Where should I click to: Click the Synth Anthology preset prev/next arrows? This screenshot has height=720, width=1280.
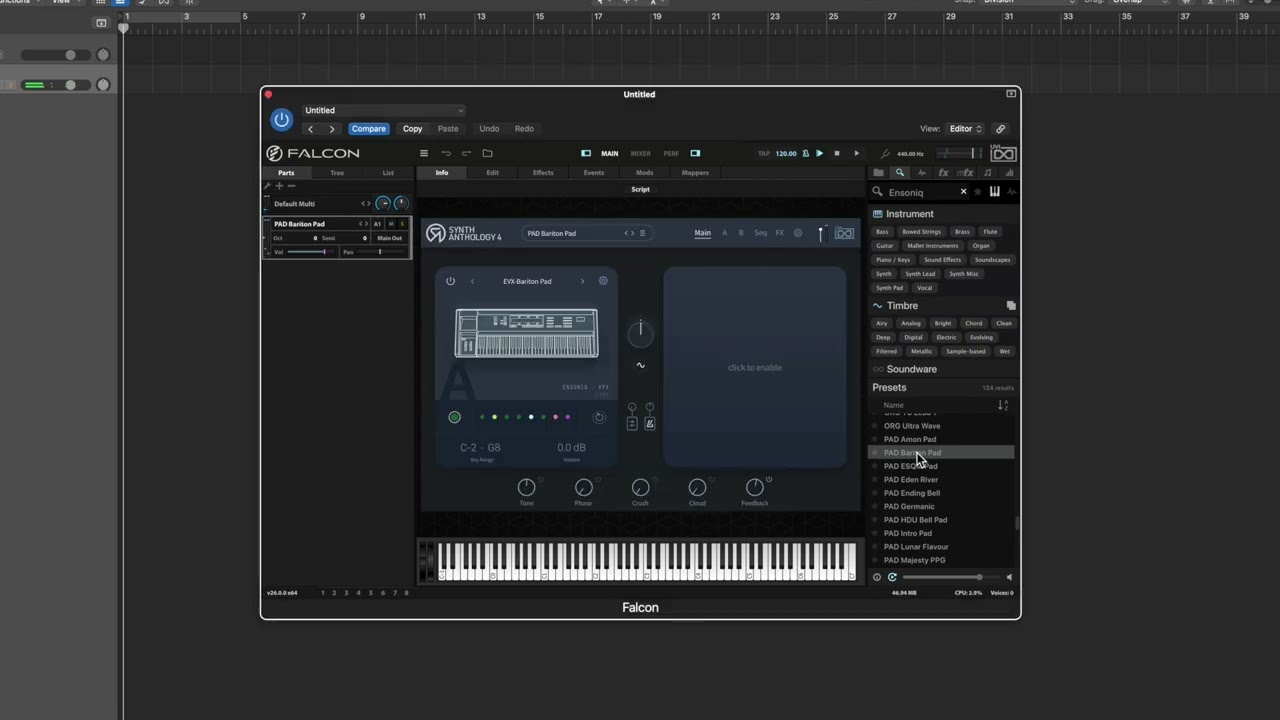pyautogui.click(x=629, y=233)
